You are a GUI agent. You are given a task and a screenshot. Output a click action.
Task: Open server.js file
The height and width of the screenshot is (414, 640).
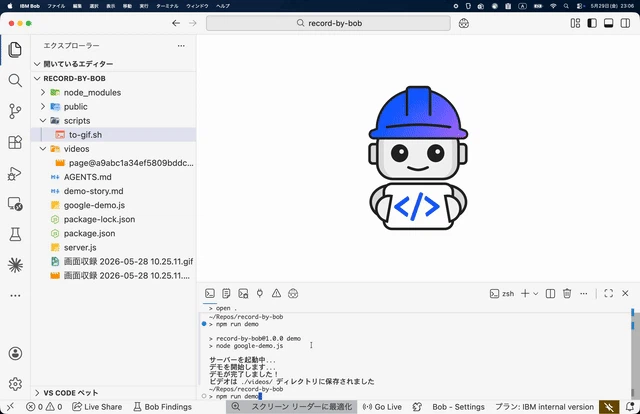coord(113,247)
